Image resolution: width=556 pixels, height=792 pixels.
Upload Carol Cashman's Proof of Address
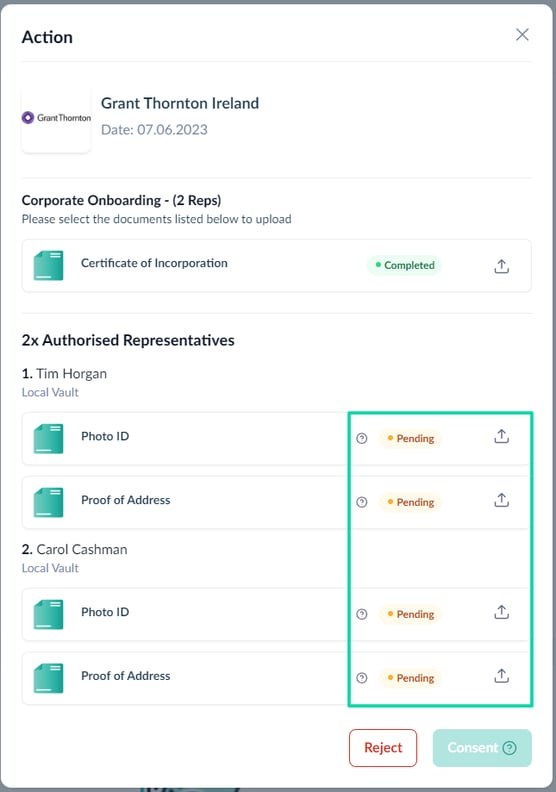tap(501, 676)
